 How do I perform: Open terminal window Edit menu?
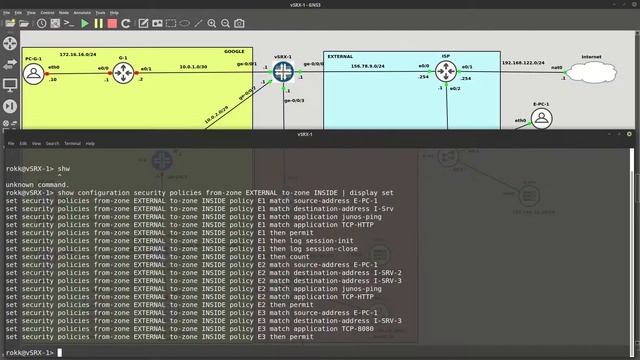click(23, 144)
